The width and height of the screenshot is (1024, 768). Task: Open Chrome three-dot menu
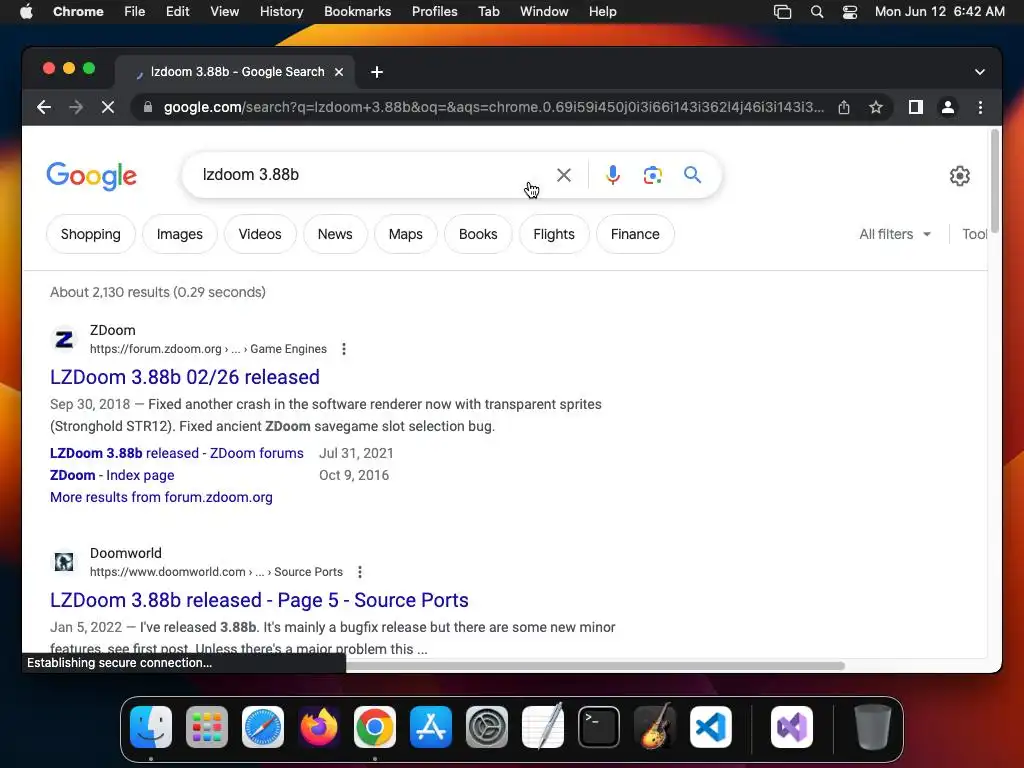pos(980,107)
